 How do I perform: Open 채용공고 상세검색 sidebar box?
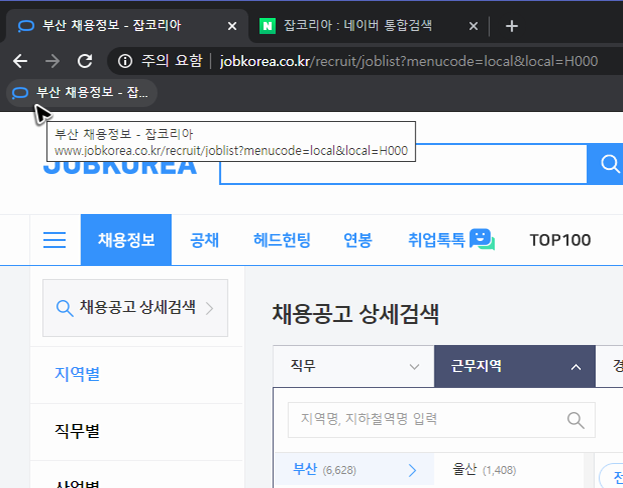135,308
